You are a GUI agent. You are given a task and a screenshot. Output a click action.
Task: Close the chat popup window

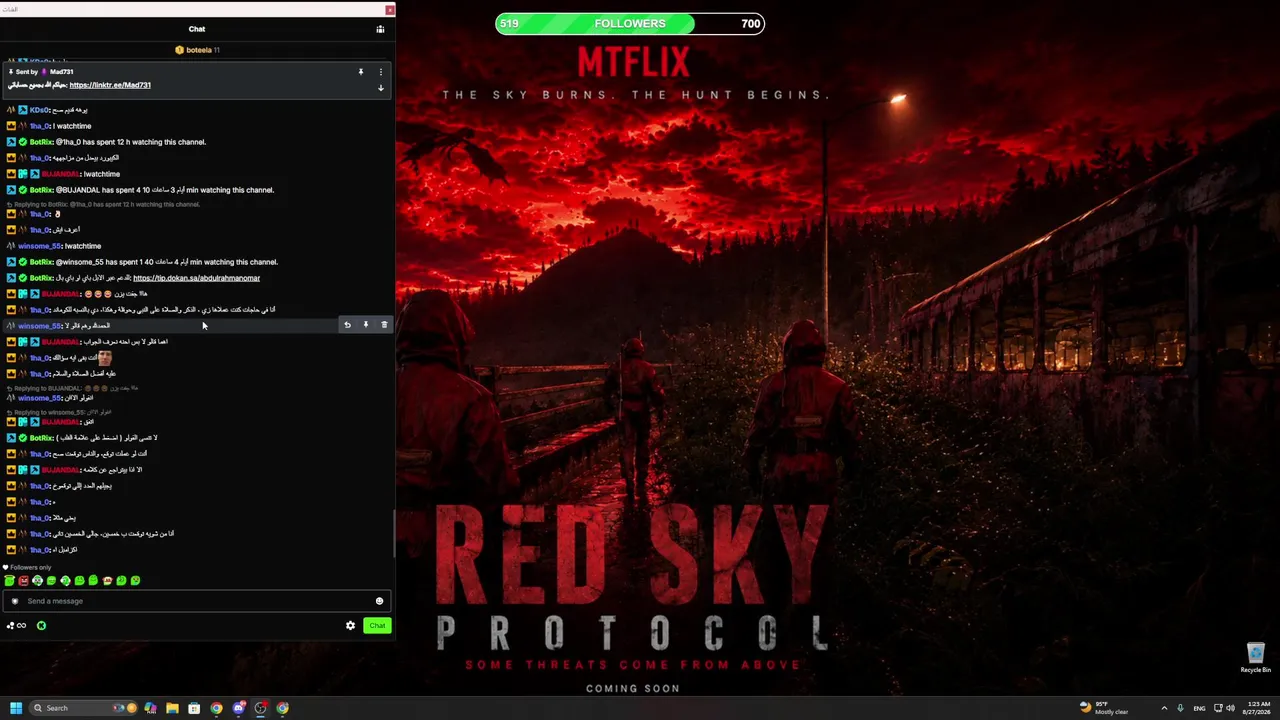pyautogui.click(x=389, y=10)
